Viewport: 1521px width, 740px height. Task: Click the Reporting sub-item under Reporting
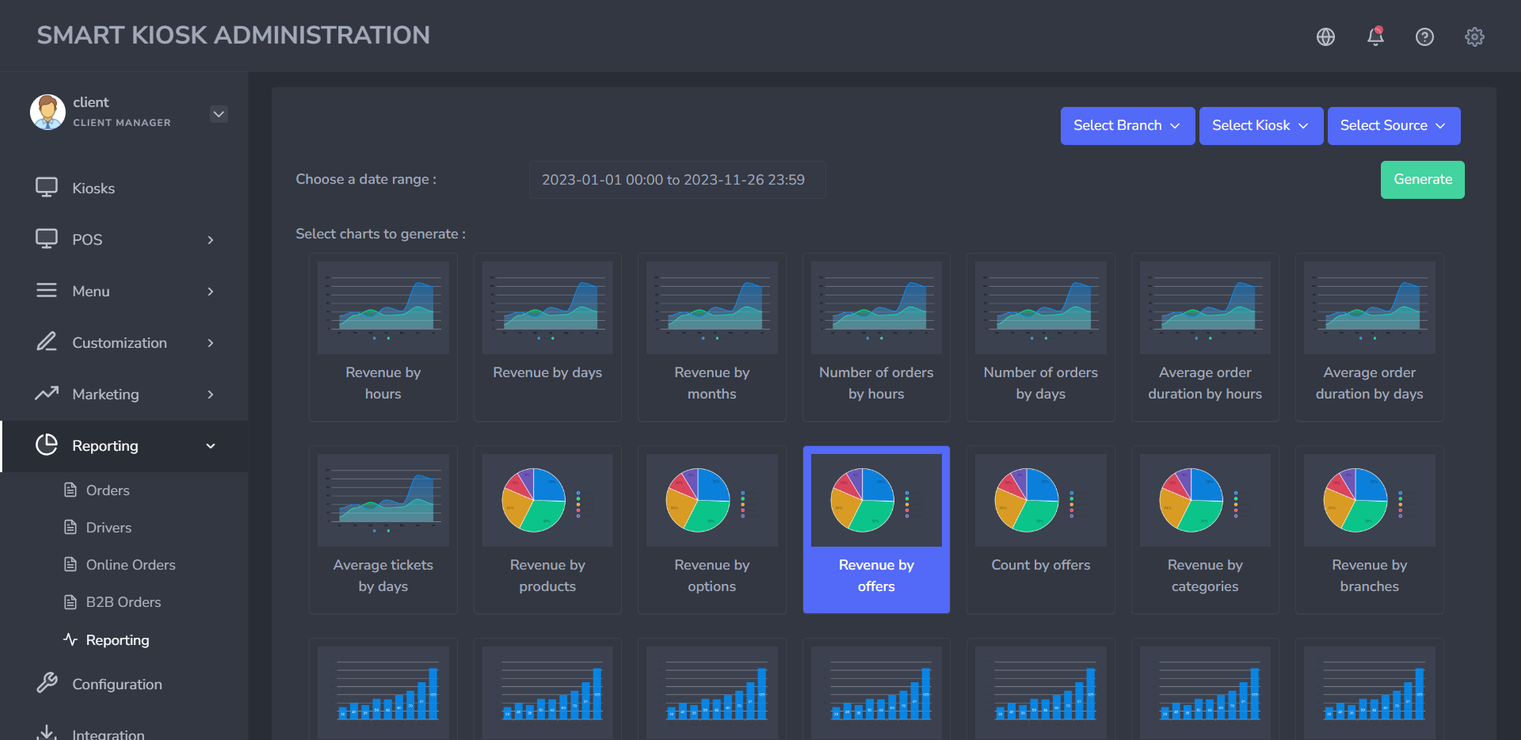117,640
